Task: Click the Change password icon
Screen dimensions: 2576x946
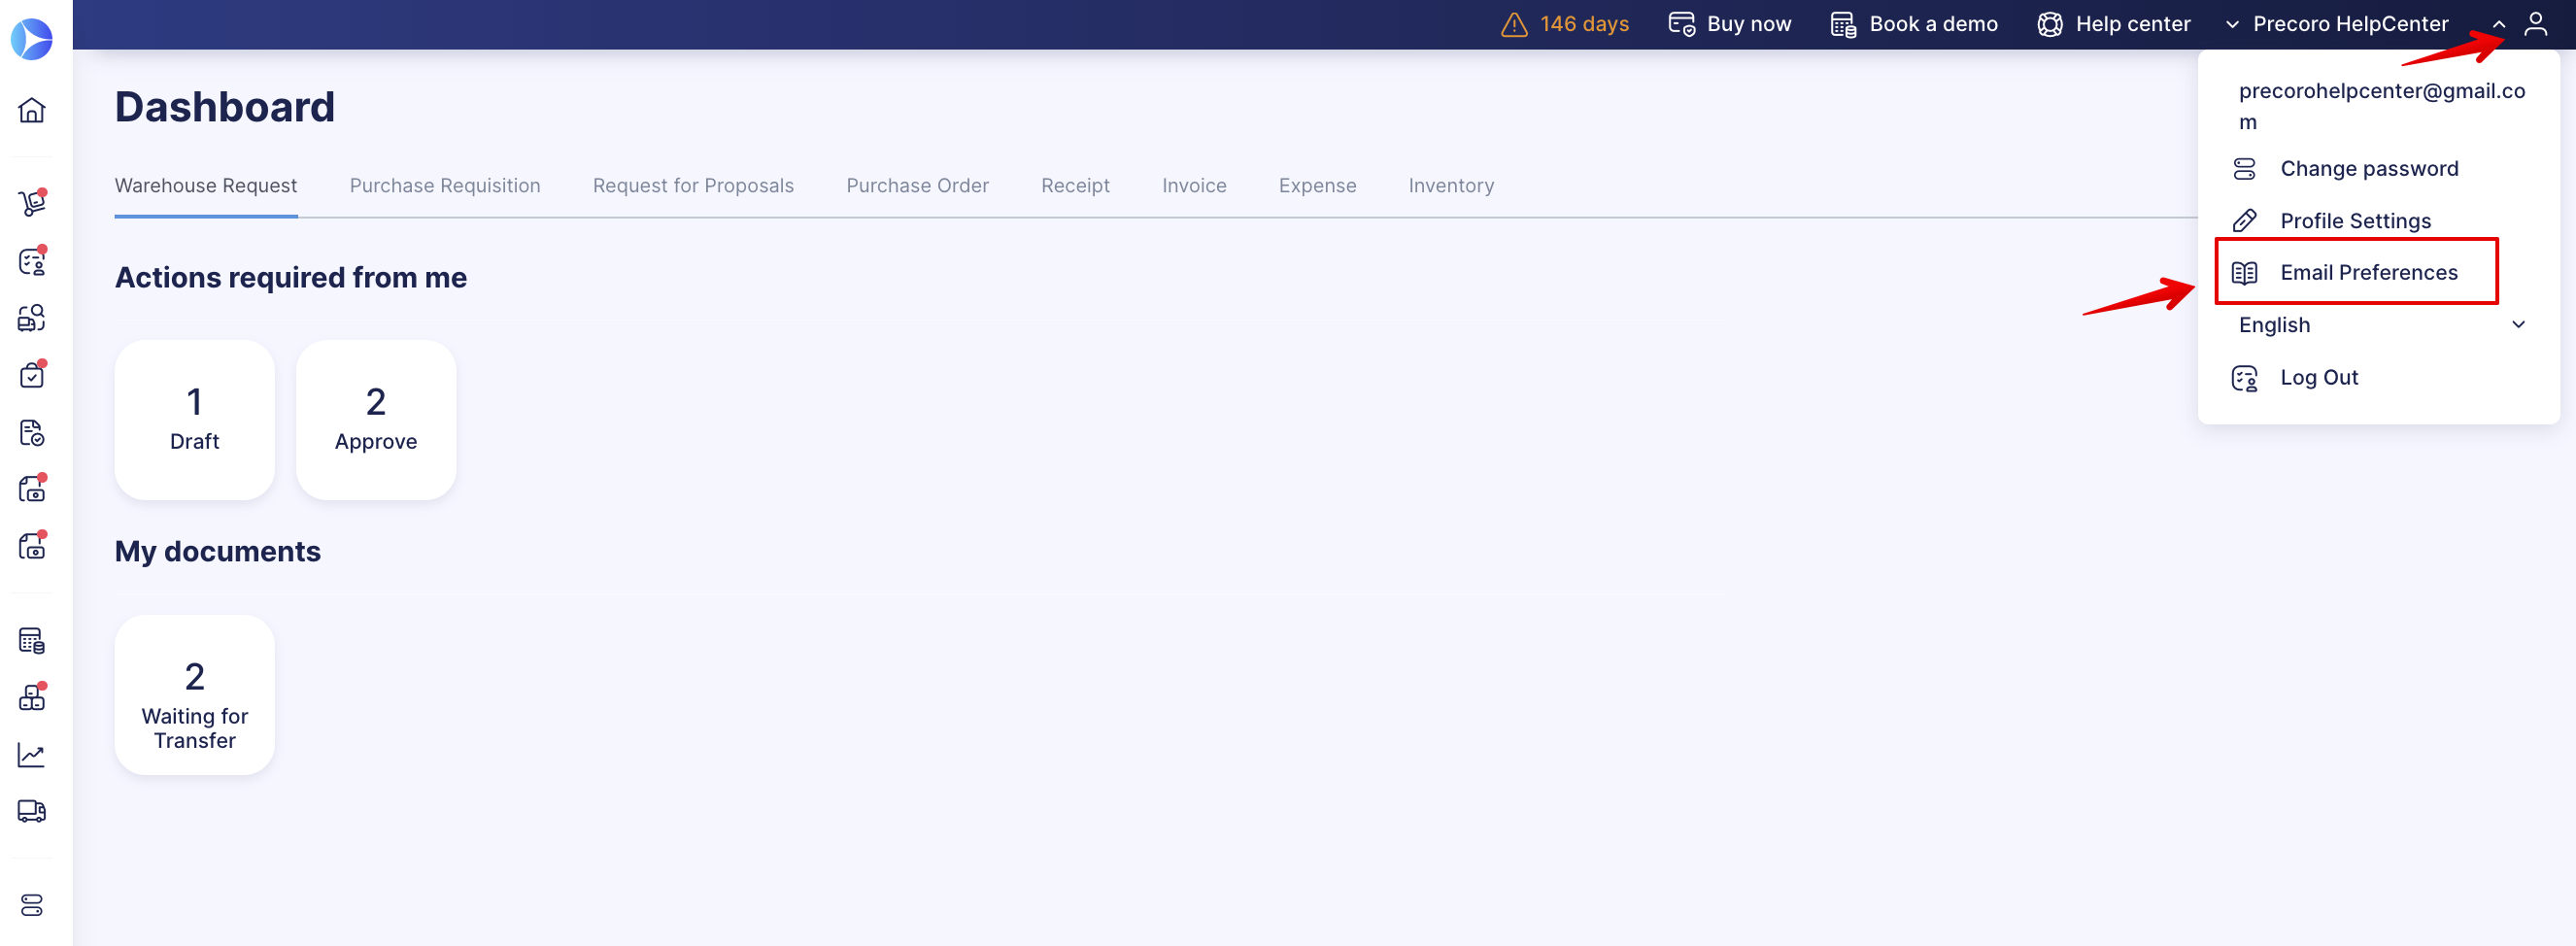Action: click(2244, 169)
